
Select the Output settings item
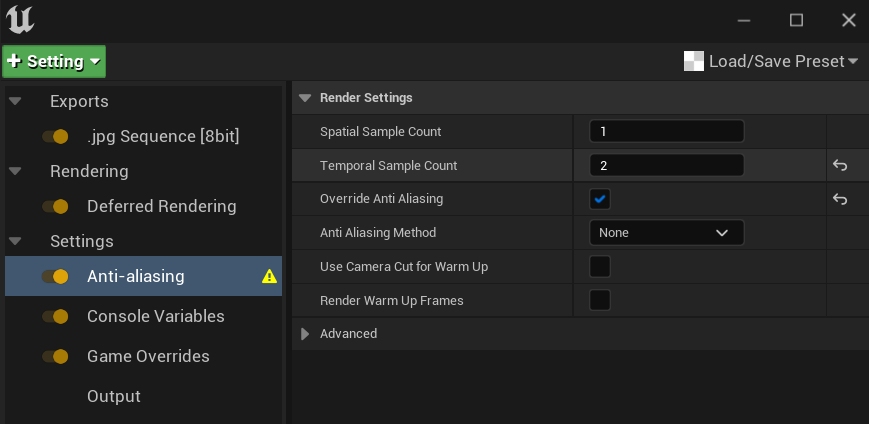[114, 397]
